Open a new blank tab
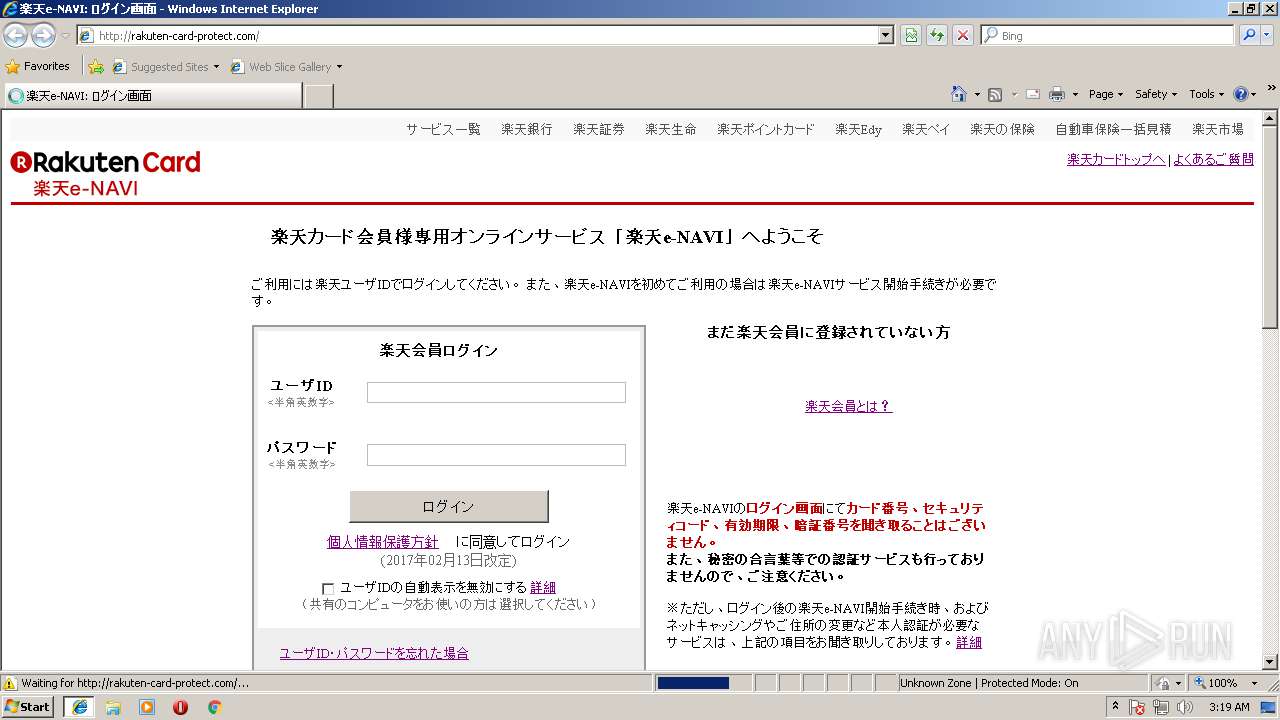This screenshot has height=720, width=1280. (318, 96)
